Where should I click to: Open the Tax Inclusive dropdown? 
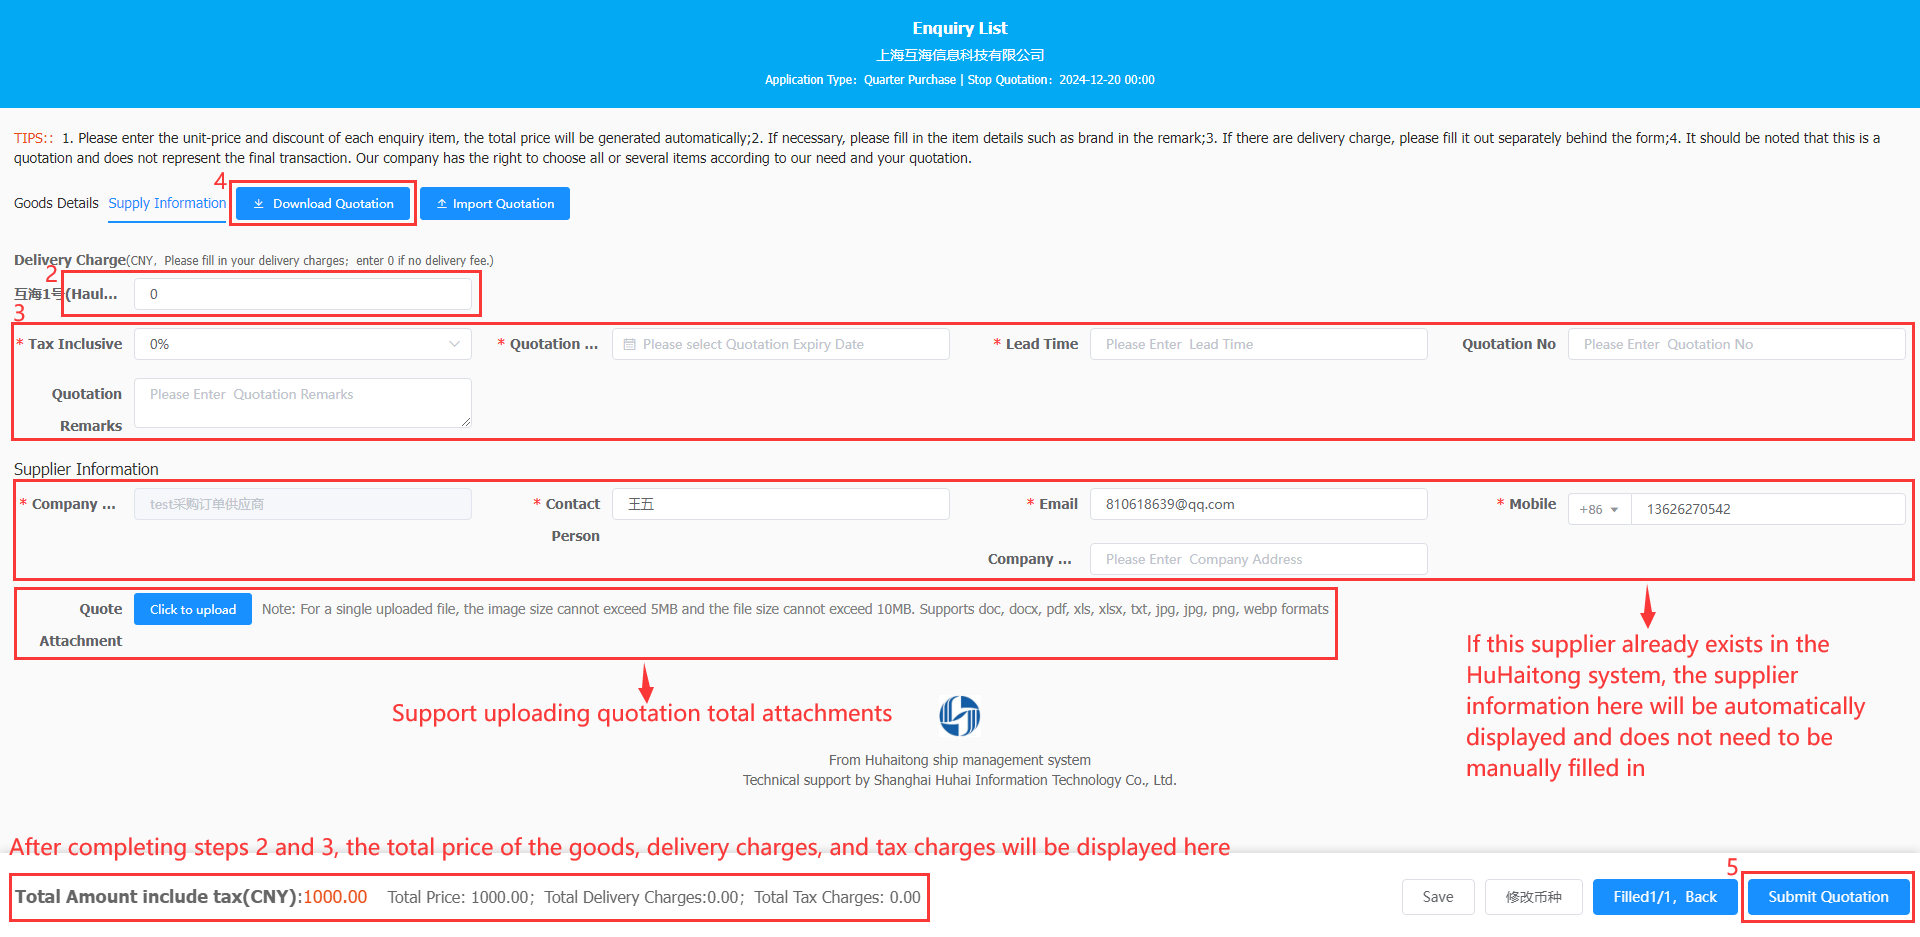coord(303,344)
